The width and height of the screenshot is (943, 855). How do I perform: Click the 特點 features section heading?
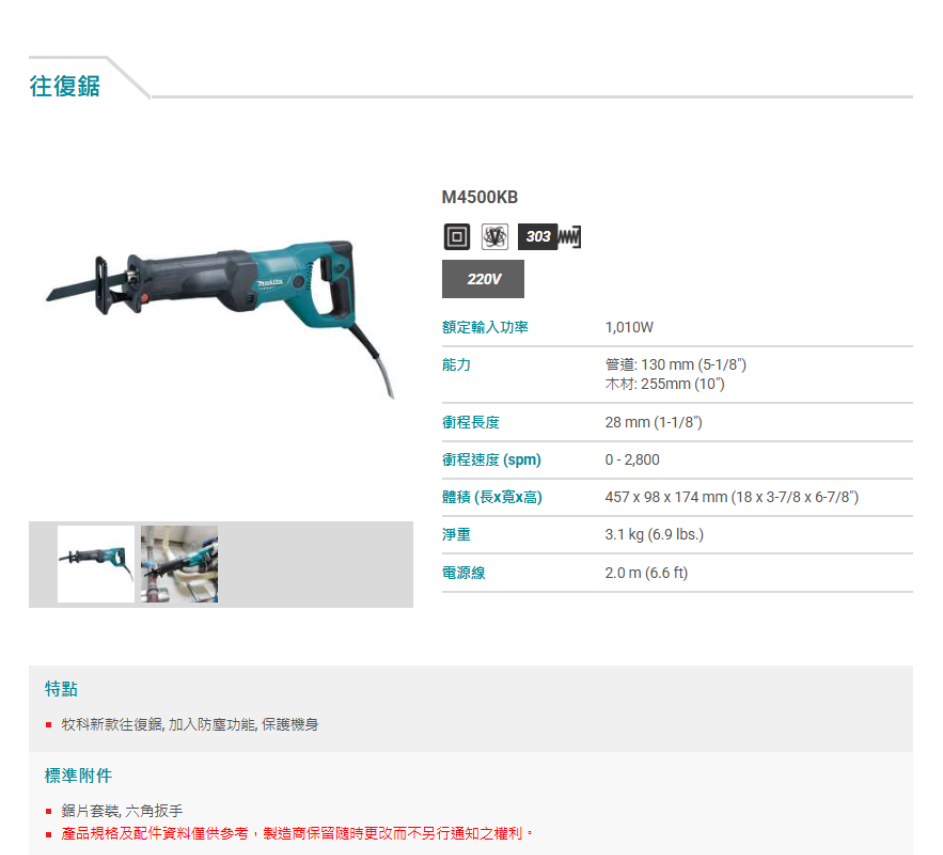61,689
